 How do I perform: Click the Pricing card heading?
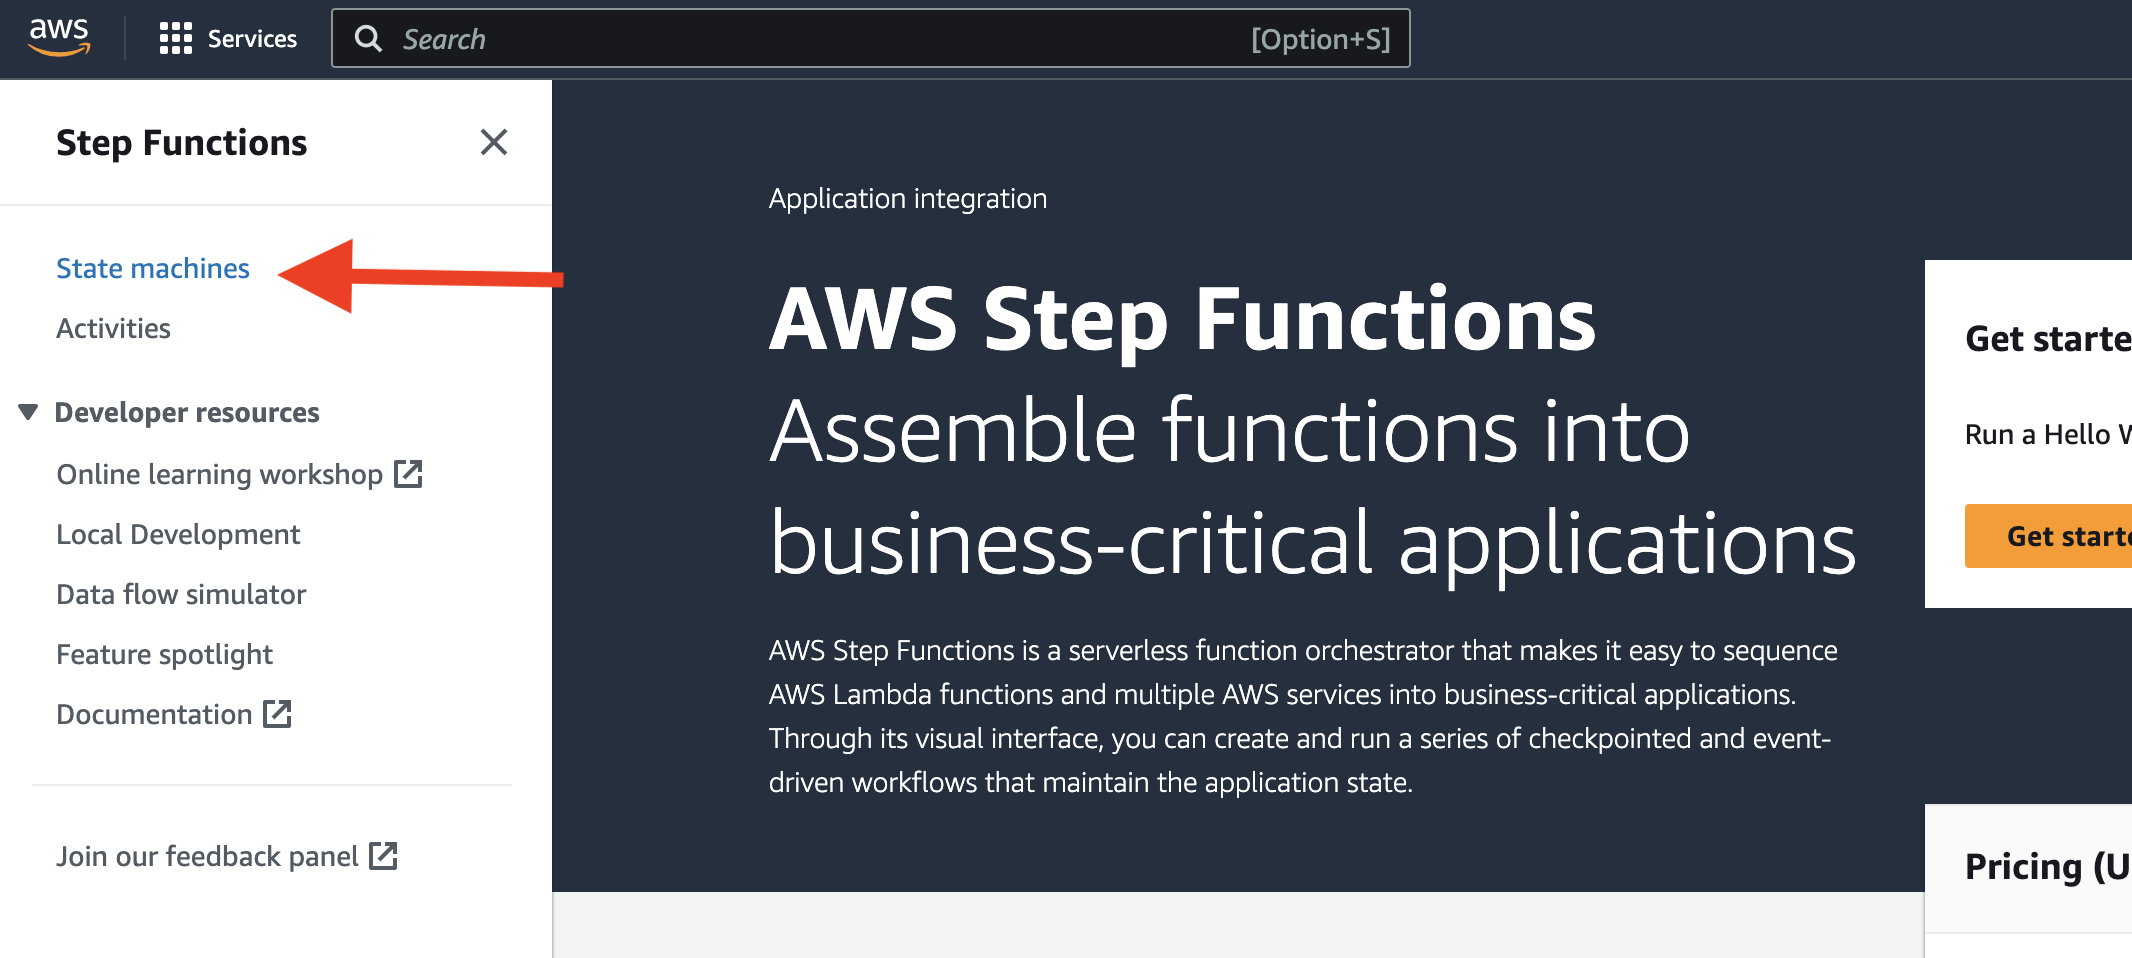(x=2047, y=866)
